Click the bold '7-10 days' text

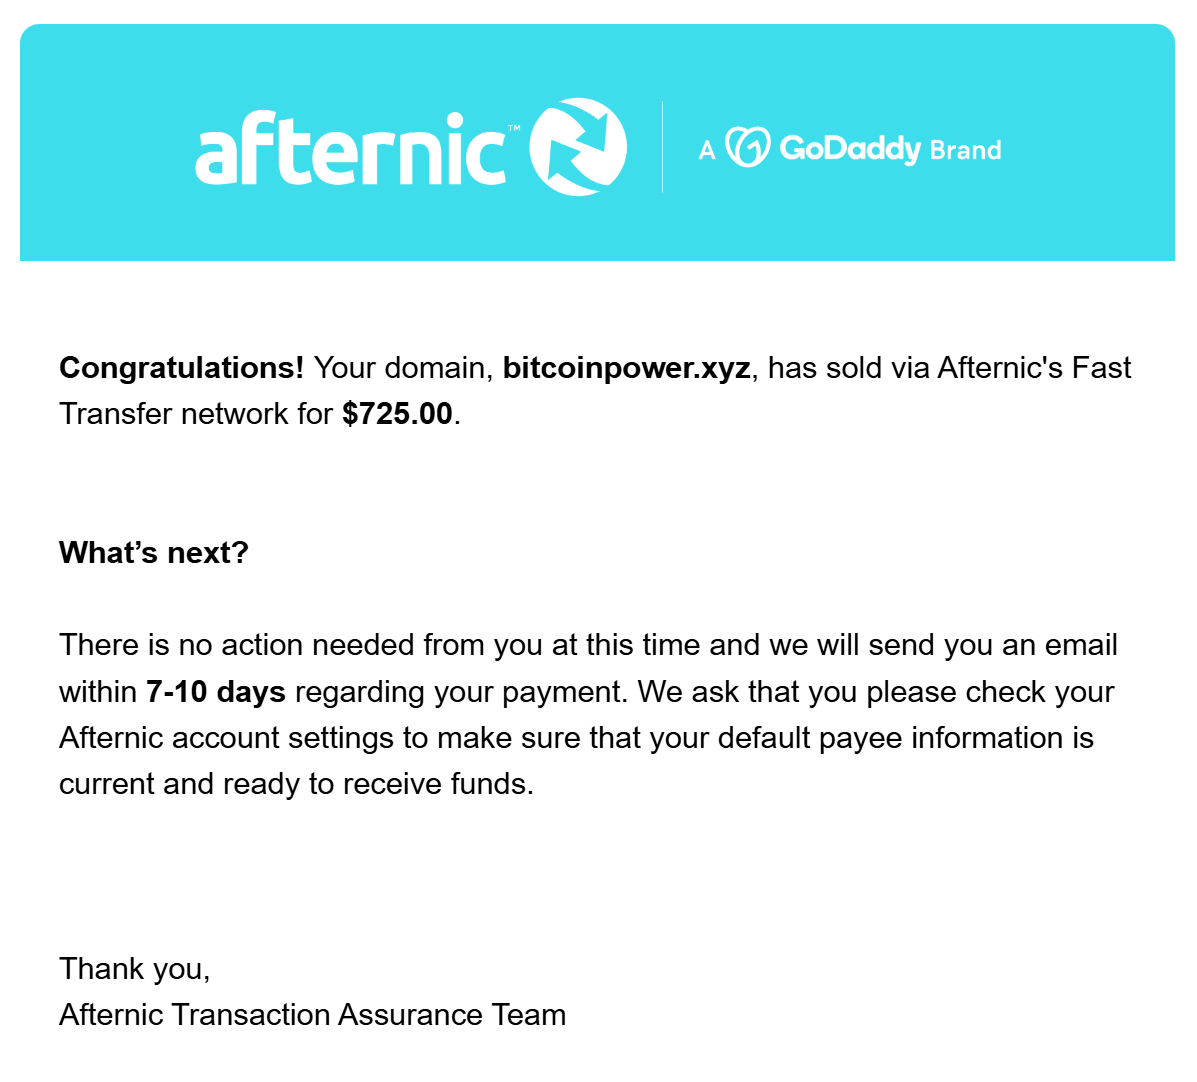pos(216,692)
